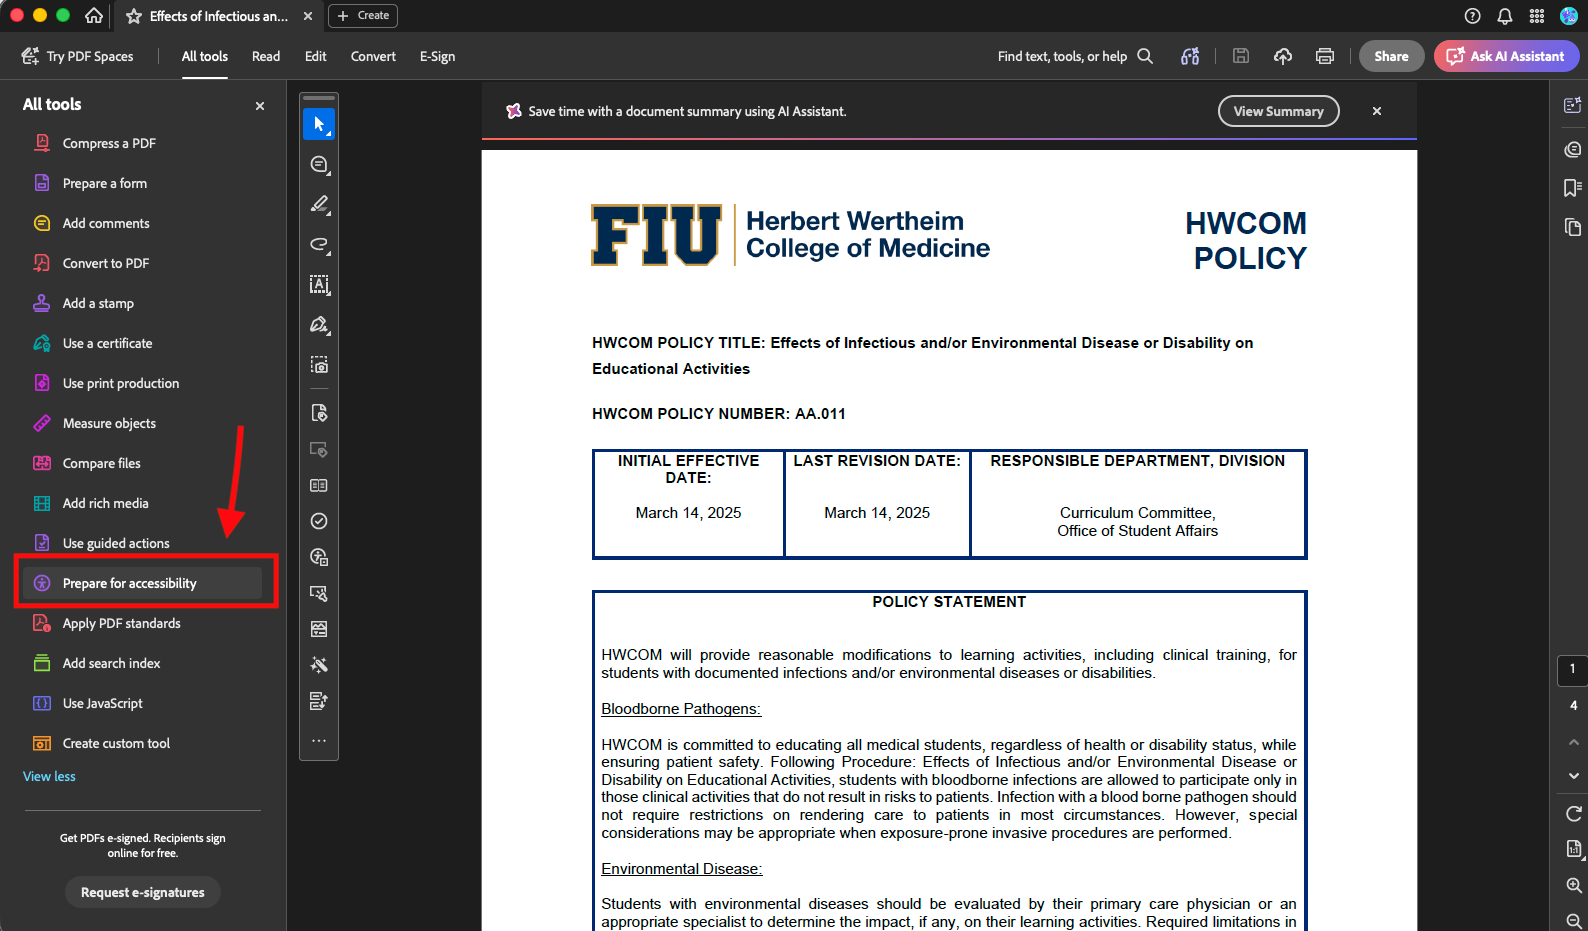Click the fit page 1:1 view icon
This screenshot has width=1588, height=931.
1574,849
